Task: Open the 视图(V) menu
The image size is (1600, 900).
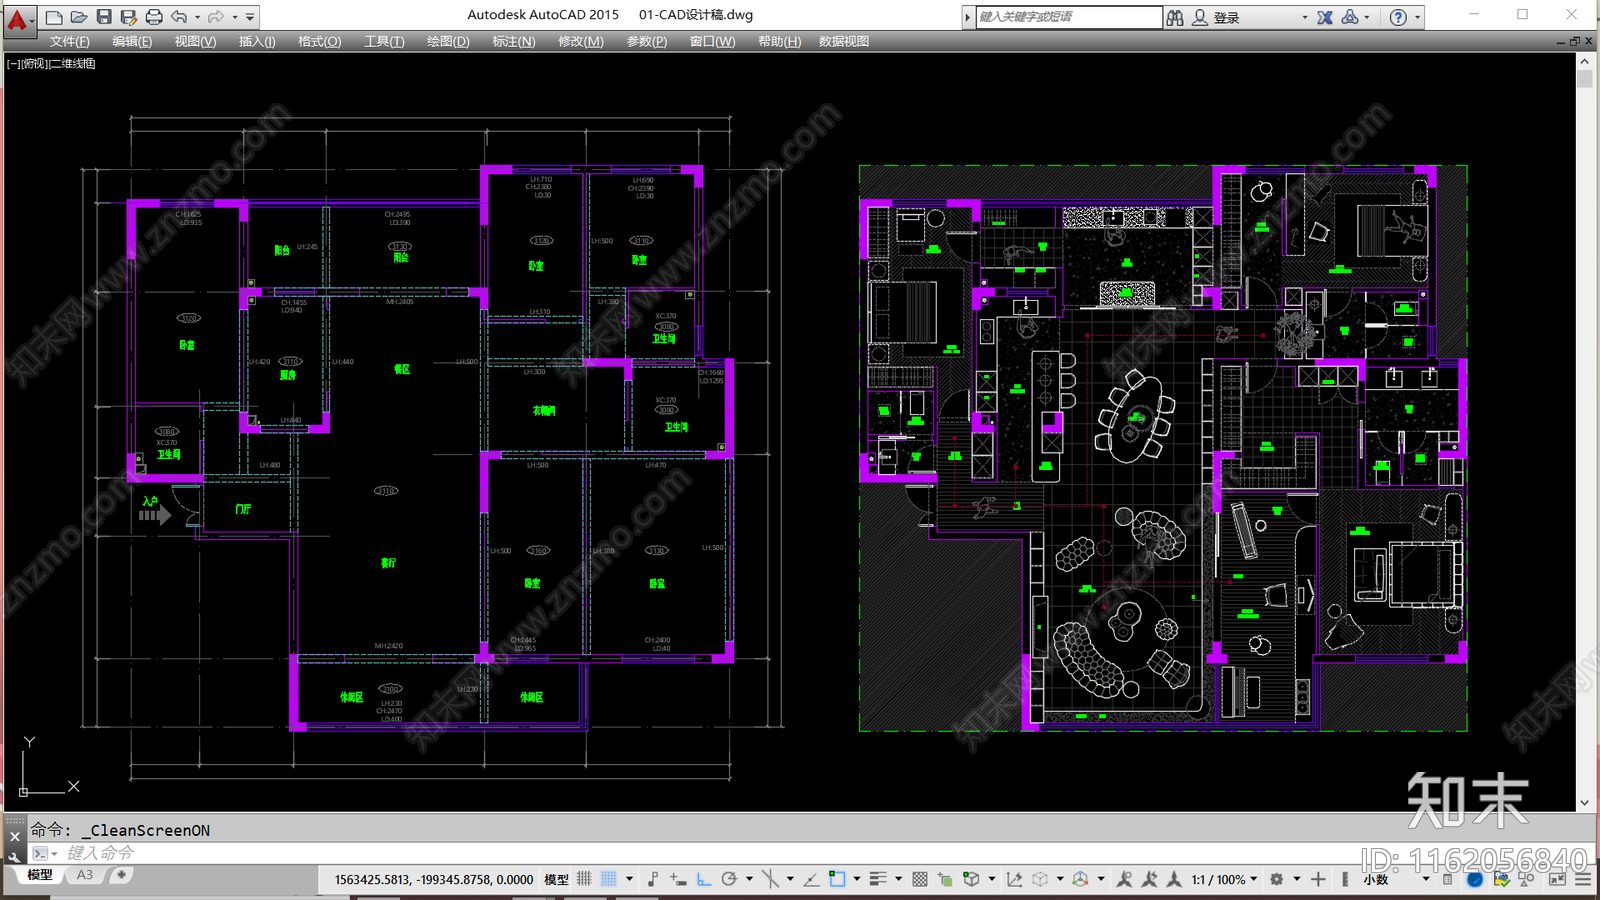Action: [195, 41]
